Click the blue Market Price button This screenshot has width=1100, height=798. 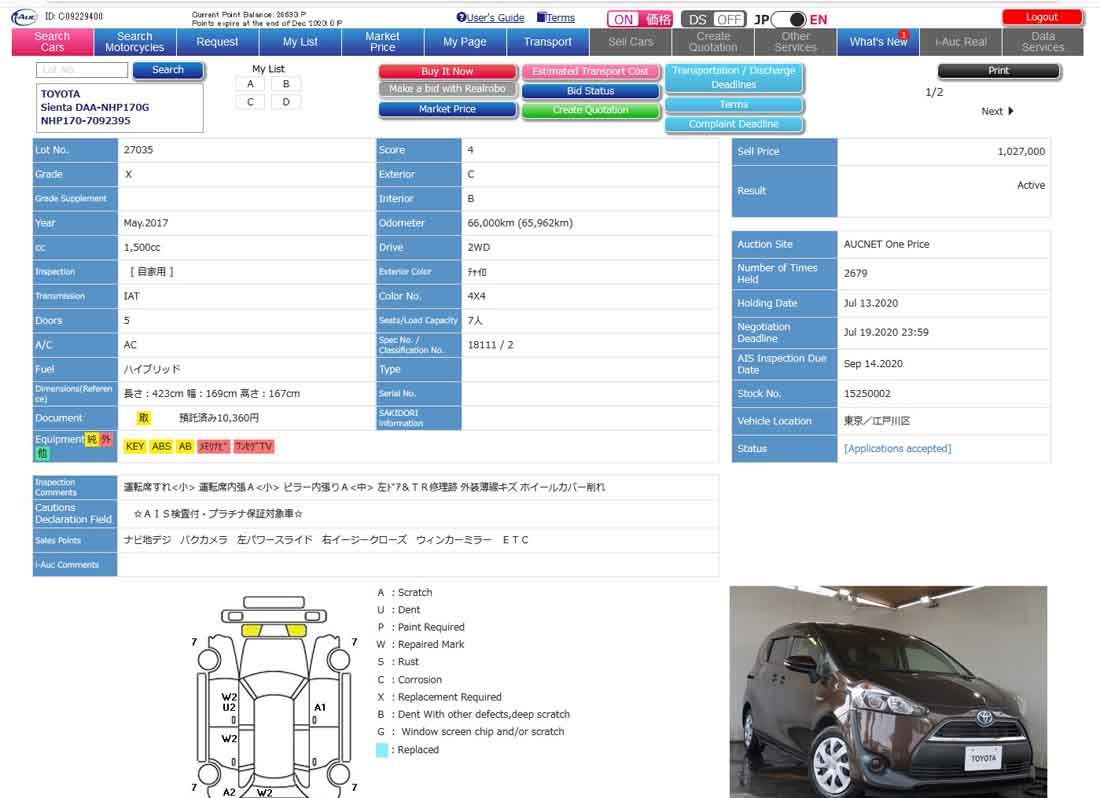click(448, 109)
